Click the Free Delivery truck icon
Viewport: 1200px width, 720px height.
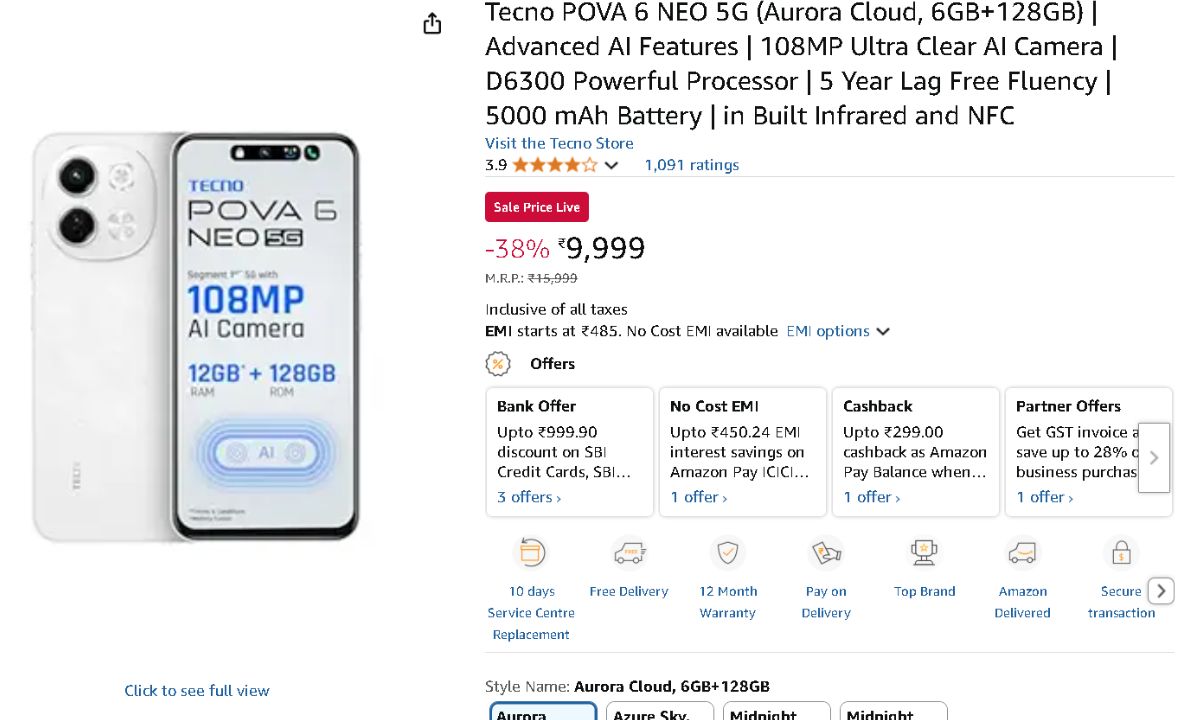point(629,553)
